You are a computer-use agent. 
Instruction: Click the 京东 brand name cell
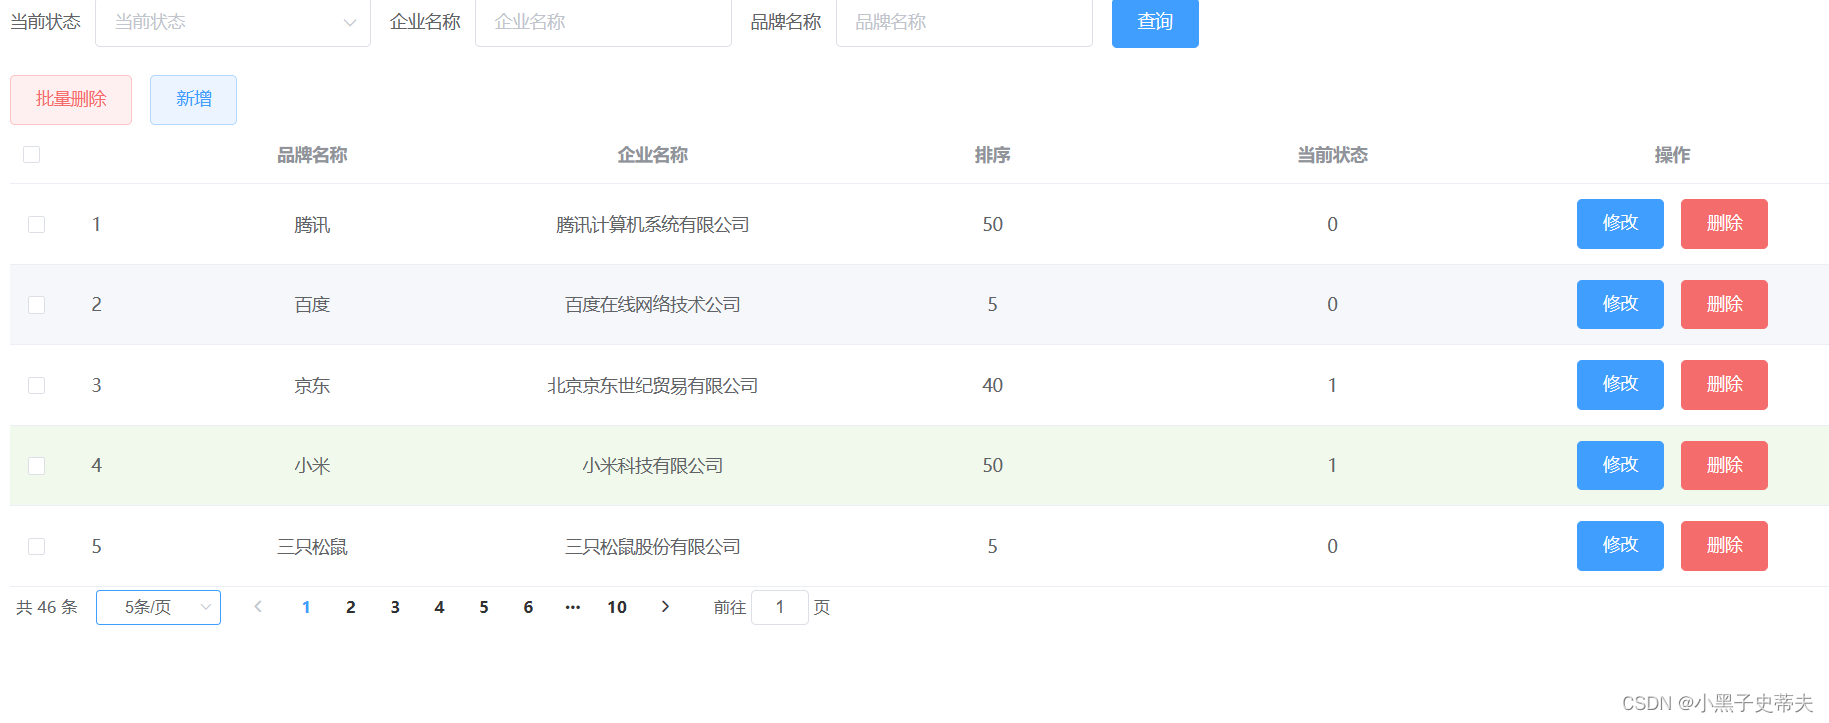[x=312, y=386]
